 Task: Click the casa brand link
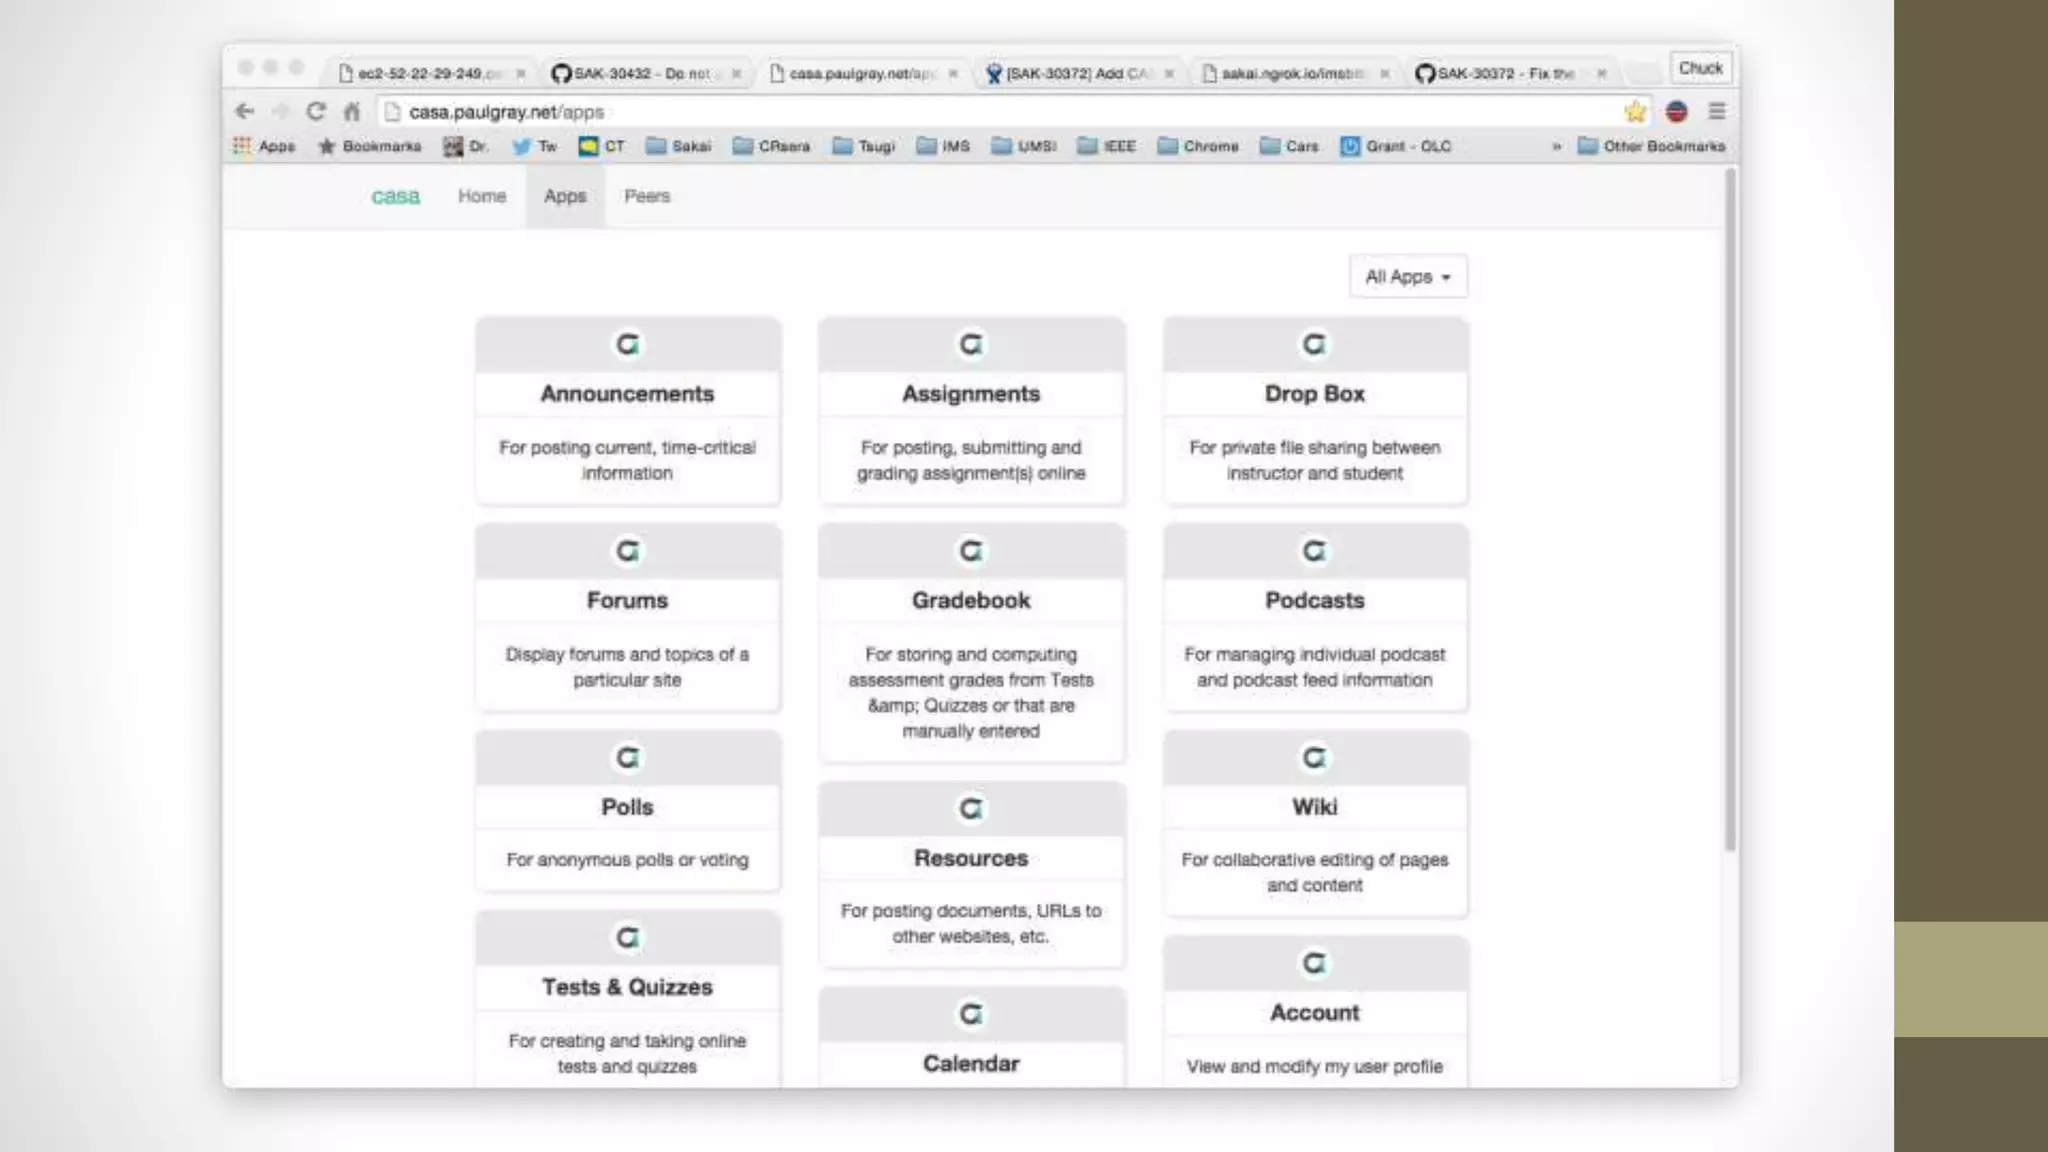395,196
